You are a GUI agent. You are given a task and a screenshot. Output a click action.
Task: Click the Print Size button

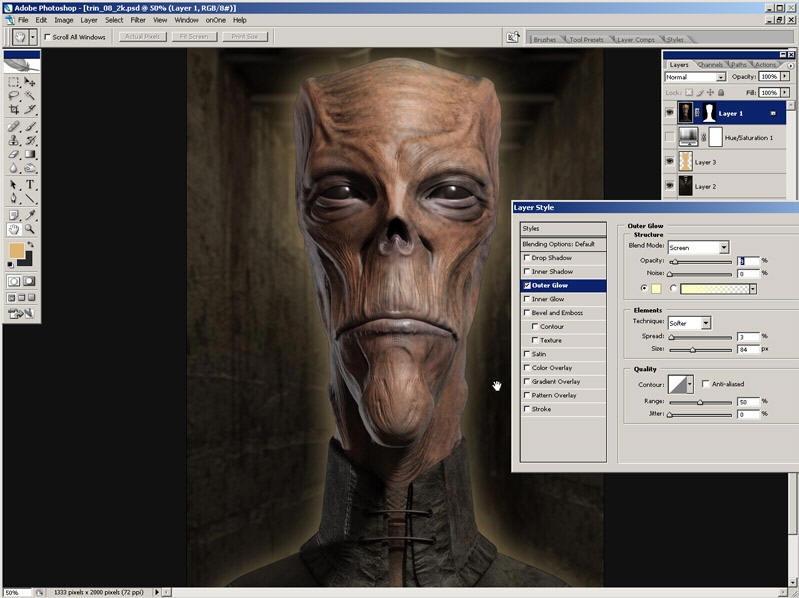coord(245,37)
